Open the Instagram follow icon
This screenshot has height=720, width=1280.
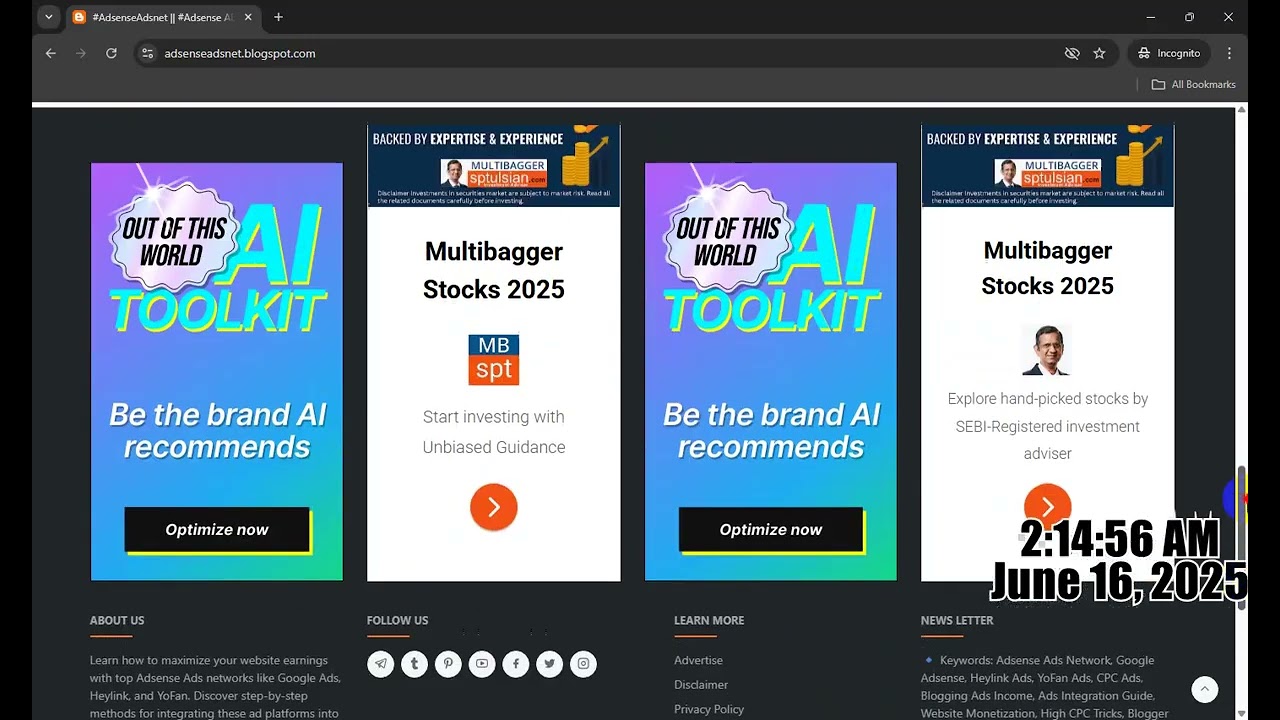click(583, 663)
